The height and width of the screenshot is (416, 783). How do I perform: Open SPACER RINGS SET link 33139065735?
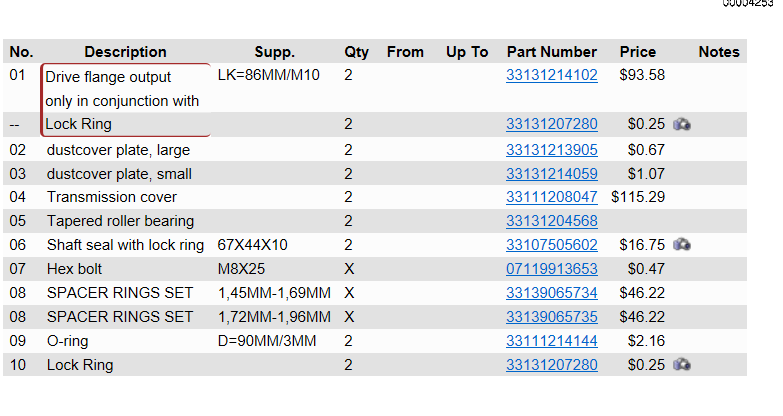point(552,317)
